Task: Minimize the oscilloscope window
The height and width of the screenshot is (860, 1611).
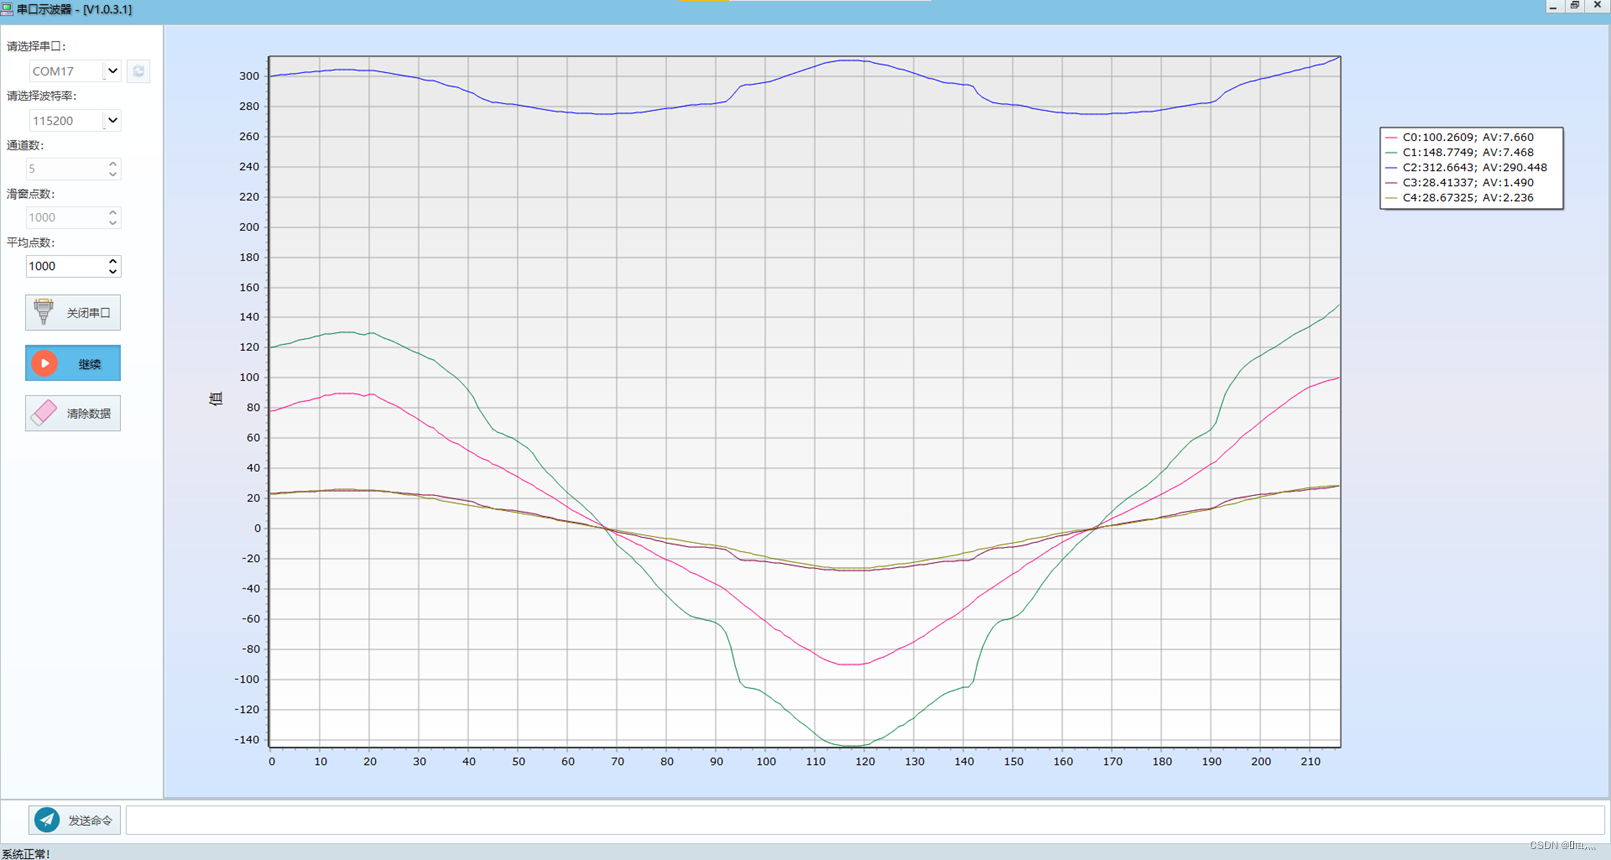Action: (1553, 6)
